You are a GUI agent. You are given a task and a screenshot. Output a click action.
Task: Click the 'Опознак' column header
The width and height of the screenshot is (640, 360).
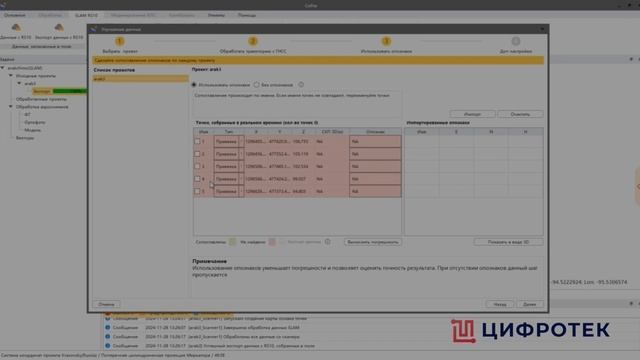(375, 131)
